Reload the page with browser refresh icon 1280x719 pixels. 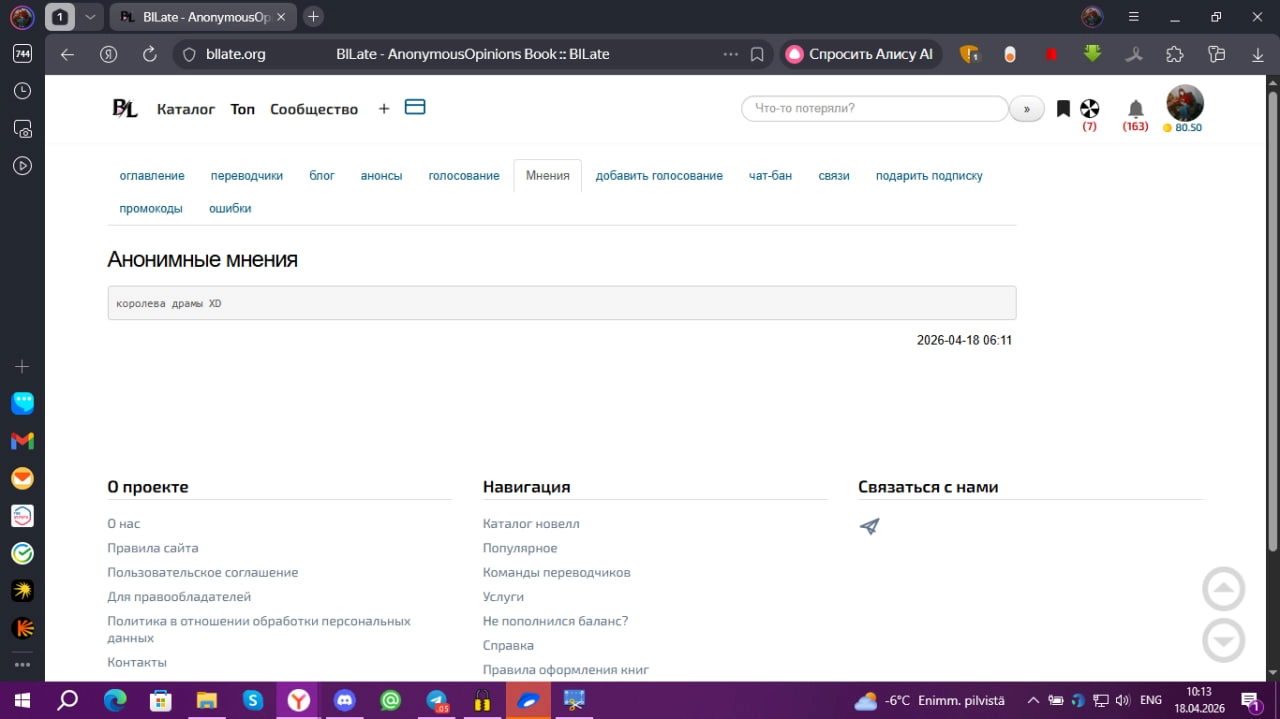click(150, 54)
